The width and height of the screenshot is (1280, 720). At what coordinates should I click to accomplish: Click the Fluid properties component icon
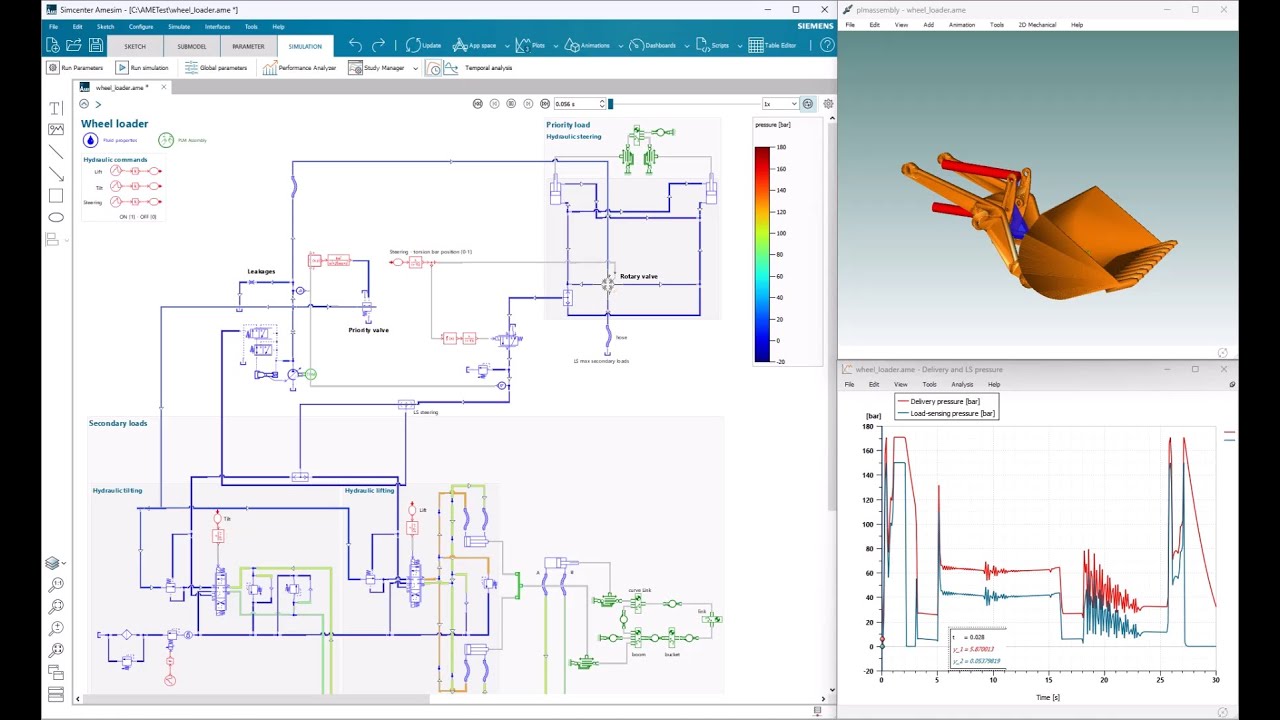(x=90, y=140)
